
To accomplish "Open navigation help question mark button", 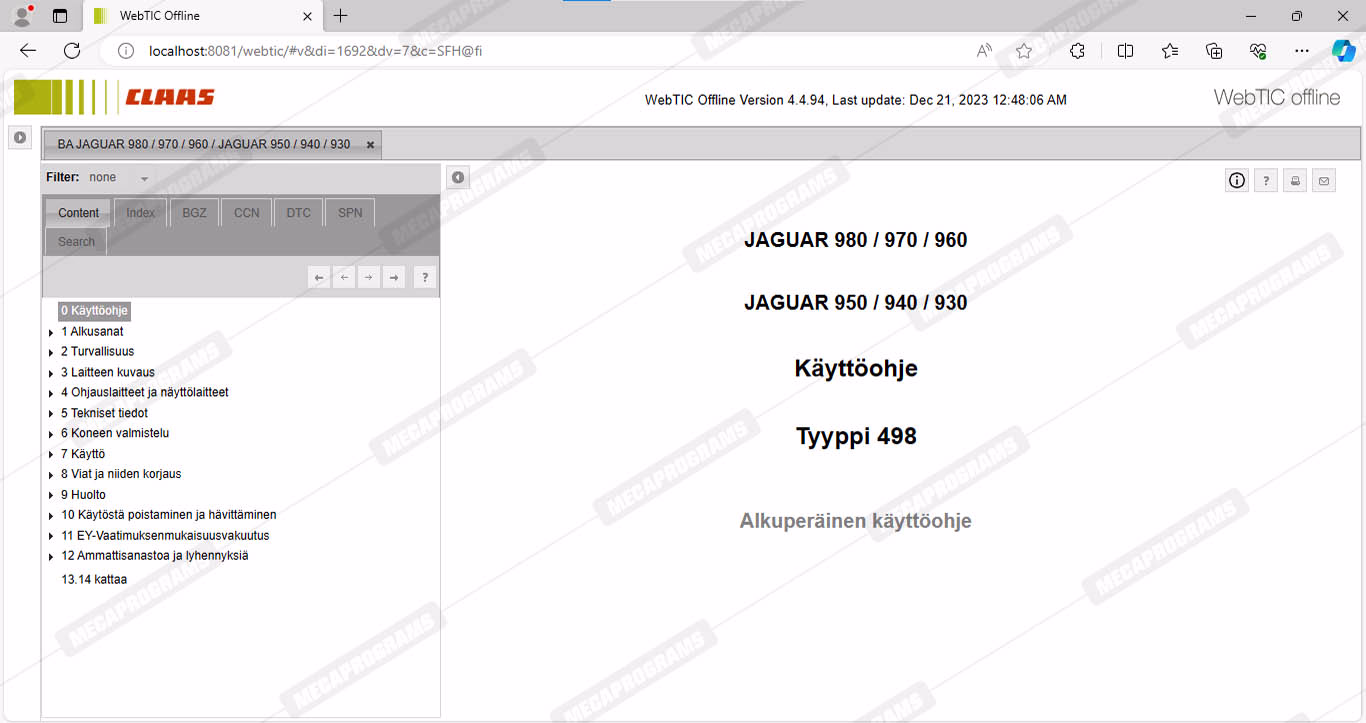I will pyautogui.click(x=425, y=278).
